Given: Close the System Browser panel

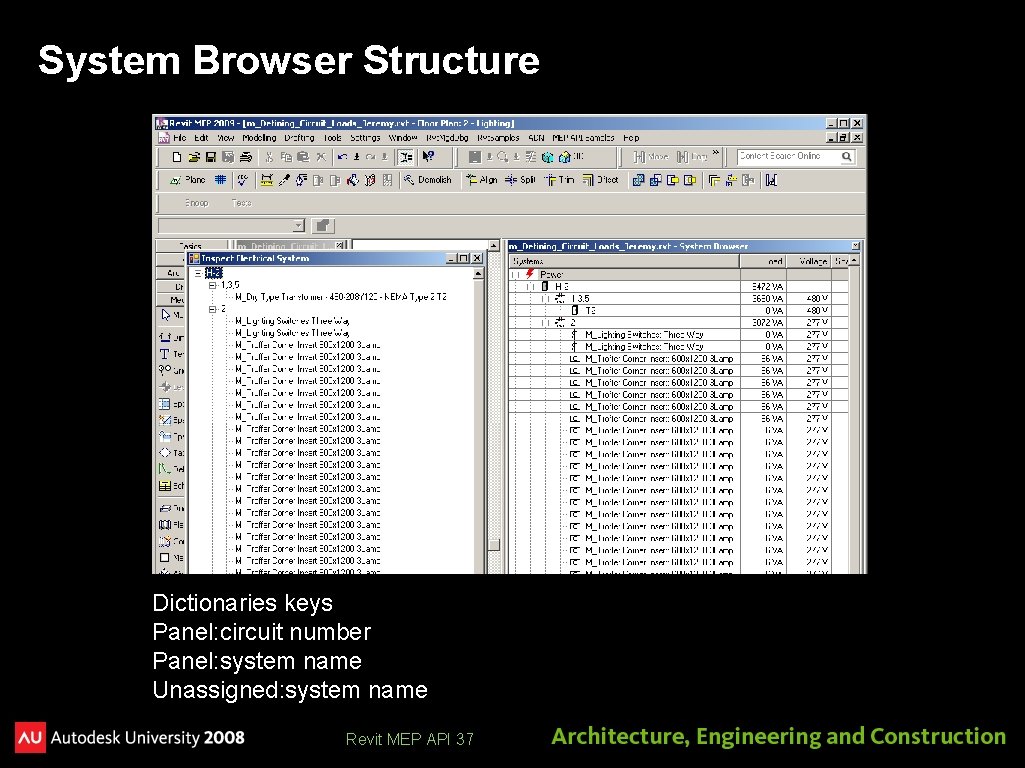Looking at the screenshot, I should tap(856, 246).
